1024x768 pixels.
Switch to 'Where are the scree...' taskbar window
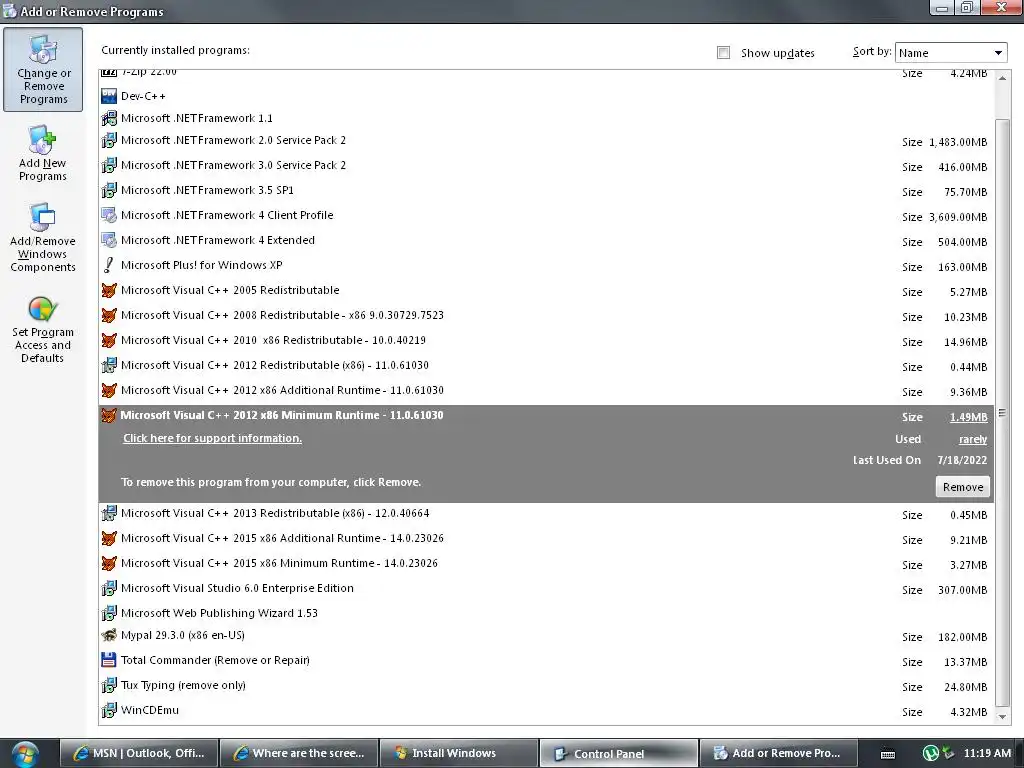click(299, 753)
